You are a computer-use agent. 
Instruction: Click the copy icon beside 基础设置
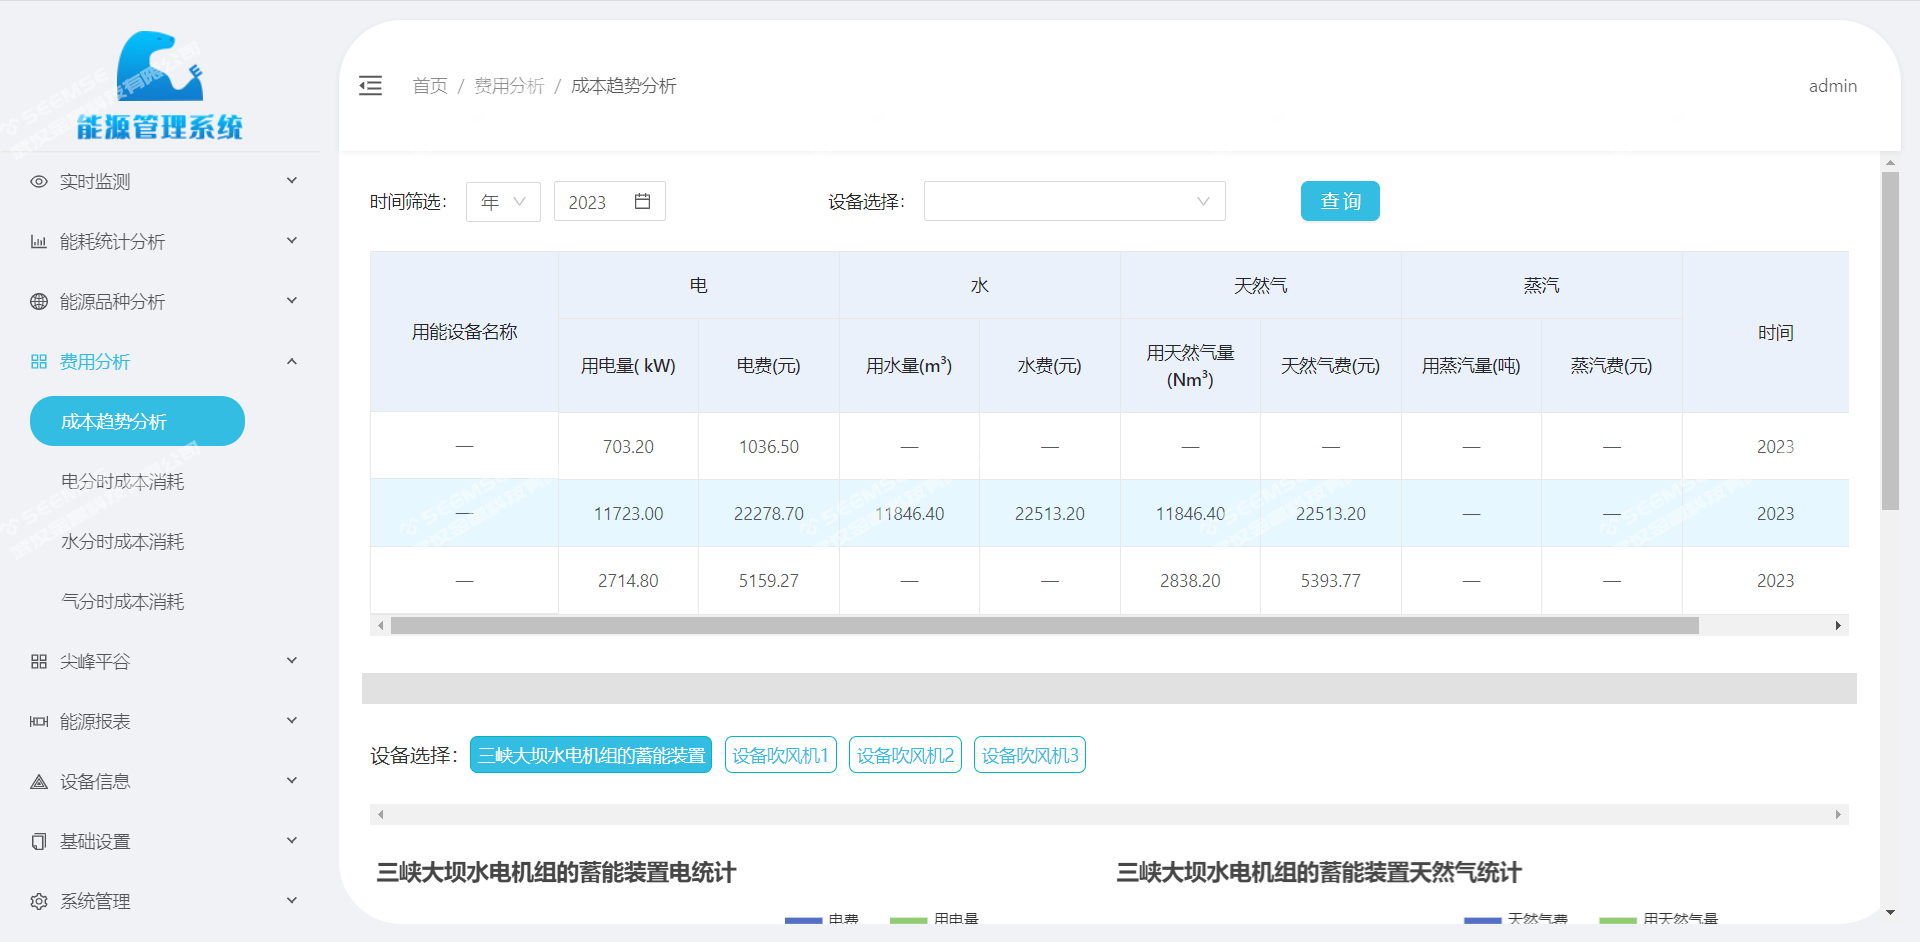39,842
